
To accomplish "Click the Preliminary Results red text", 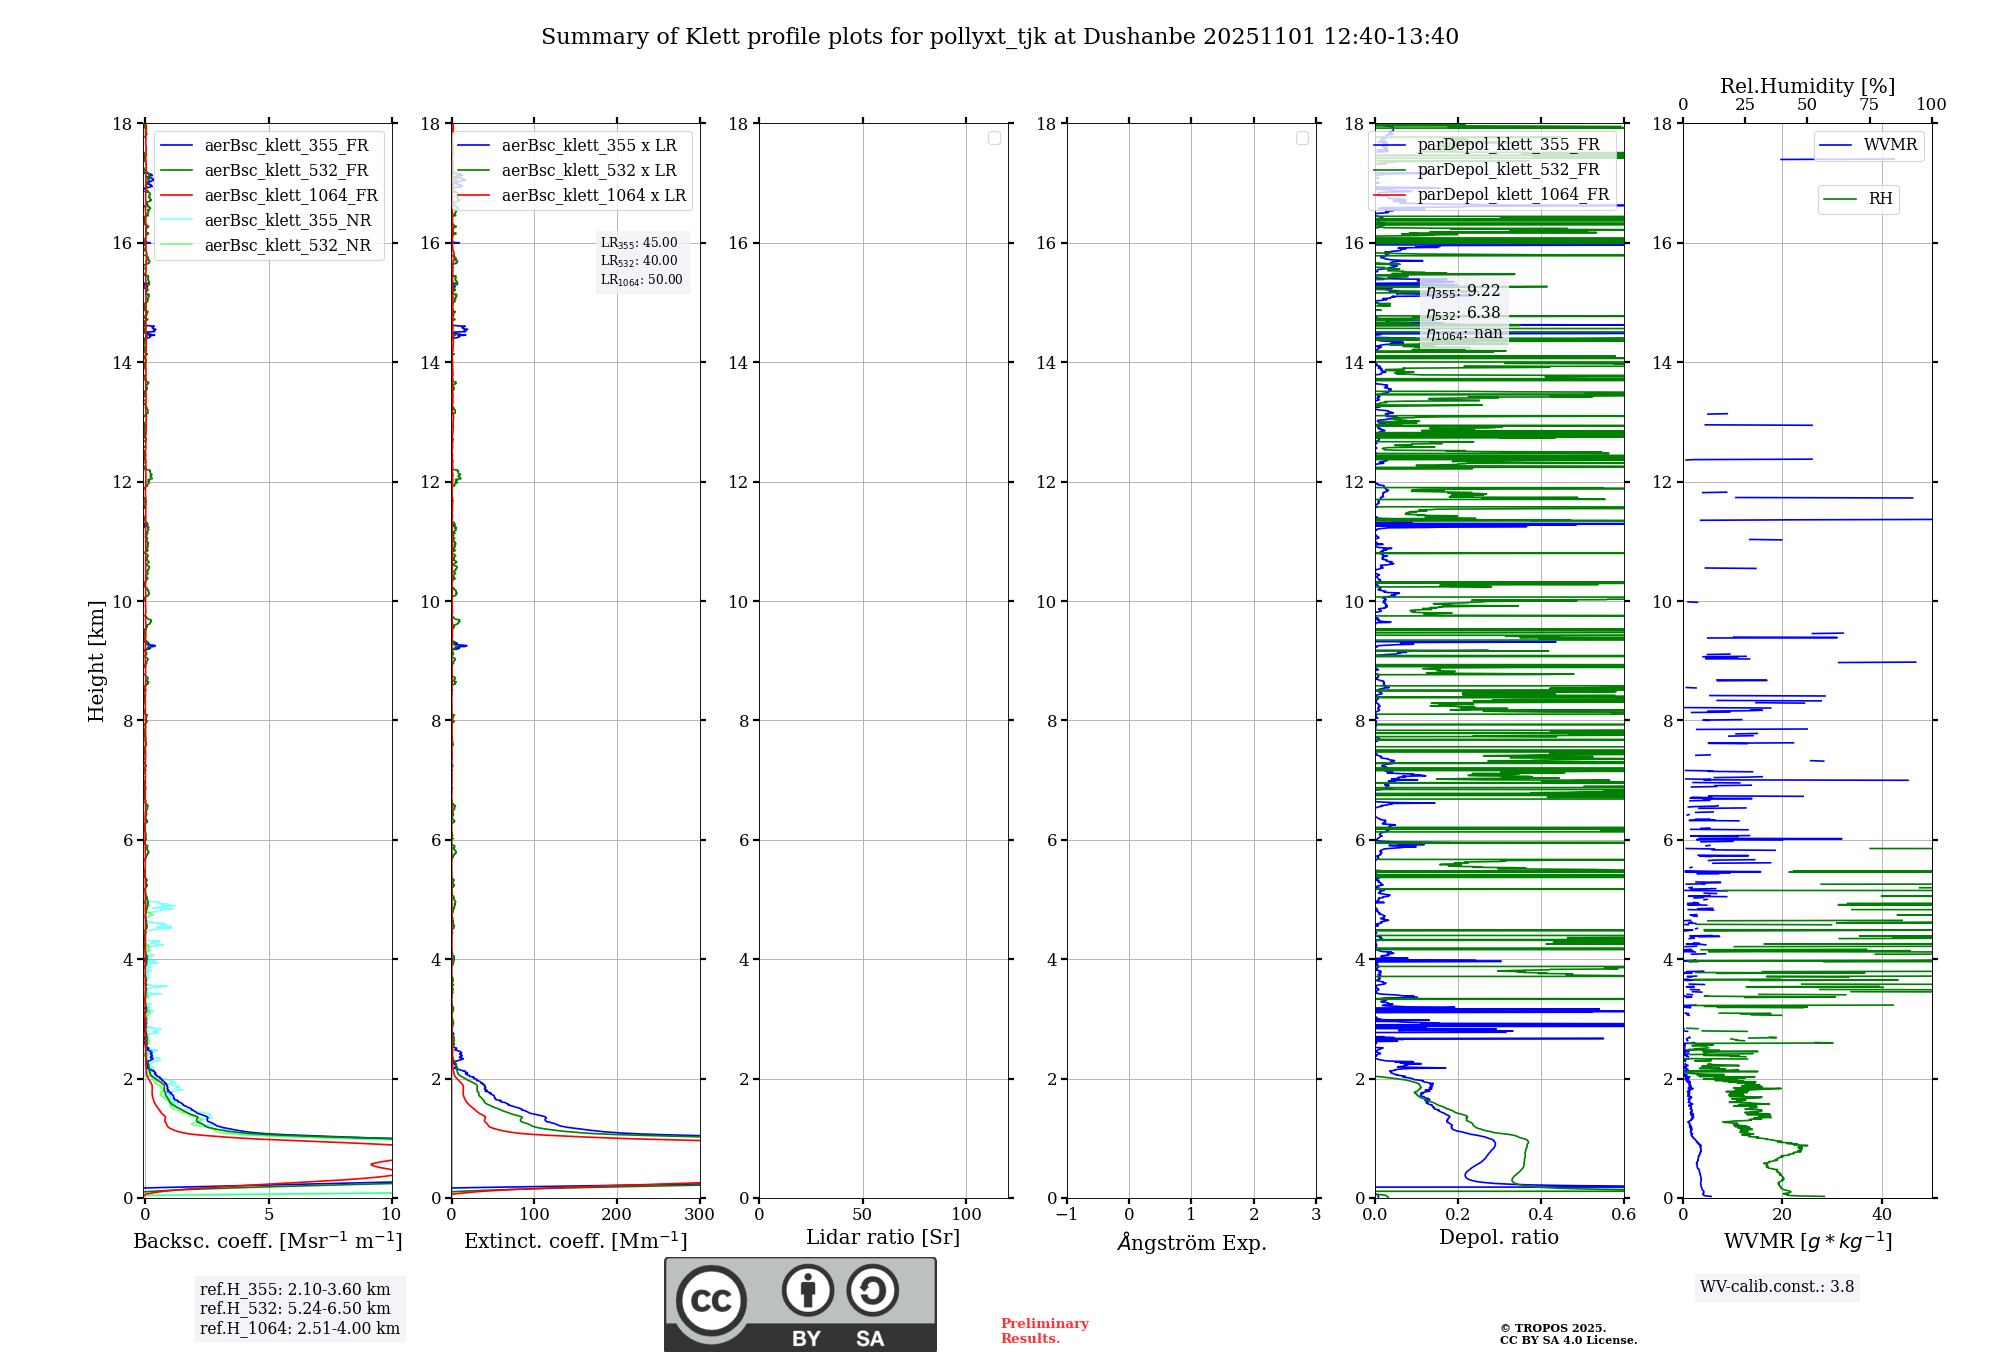I will 1044,1330.
